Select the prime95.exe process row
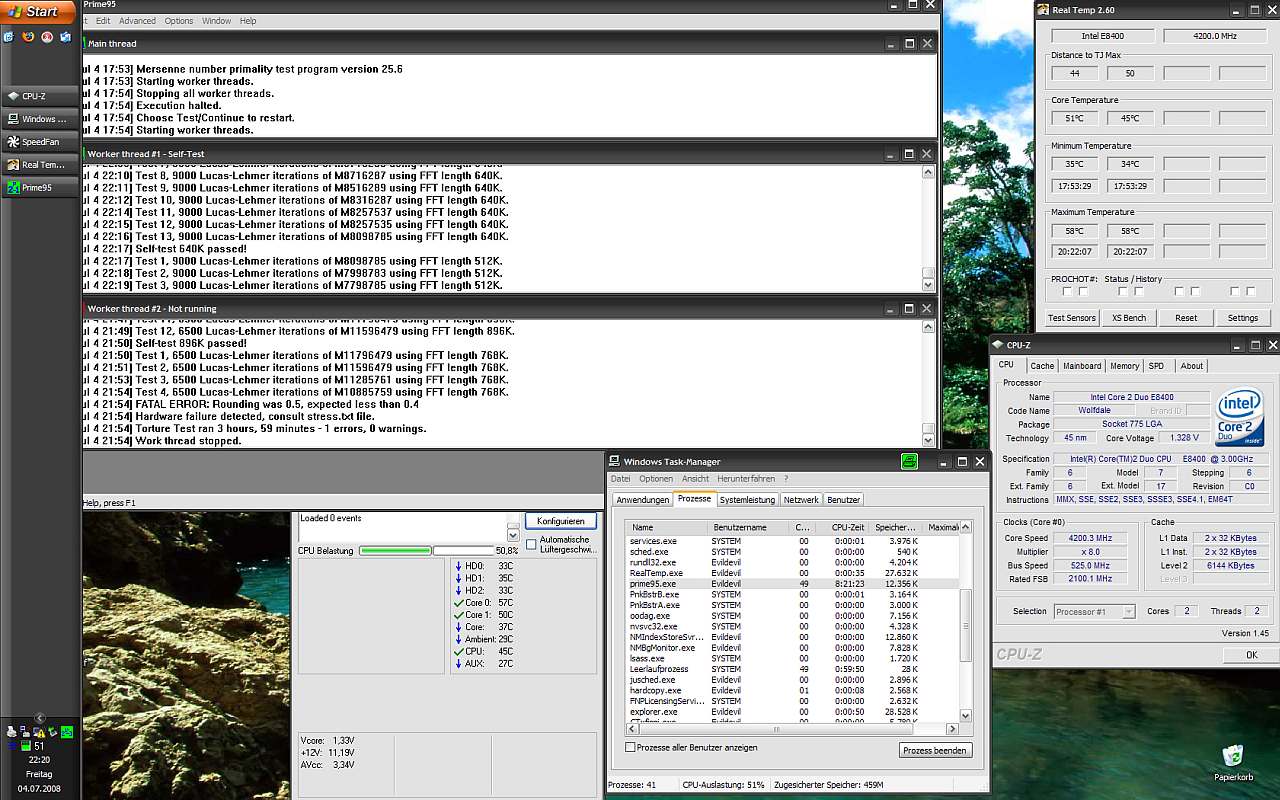Screen dimensions: 1280x800 (x=791, y=584)
